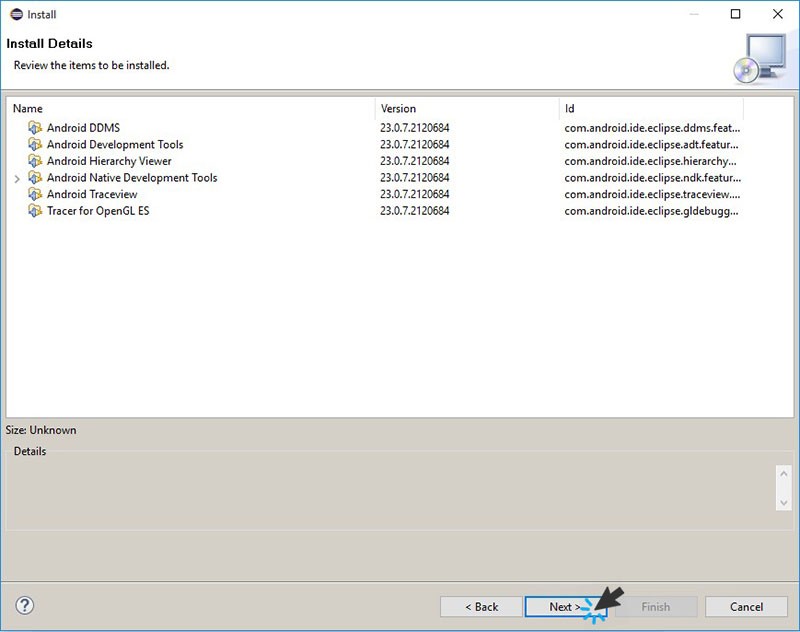Sort the list by Id column header

(650, 108)
